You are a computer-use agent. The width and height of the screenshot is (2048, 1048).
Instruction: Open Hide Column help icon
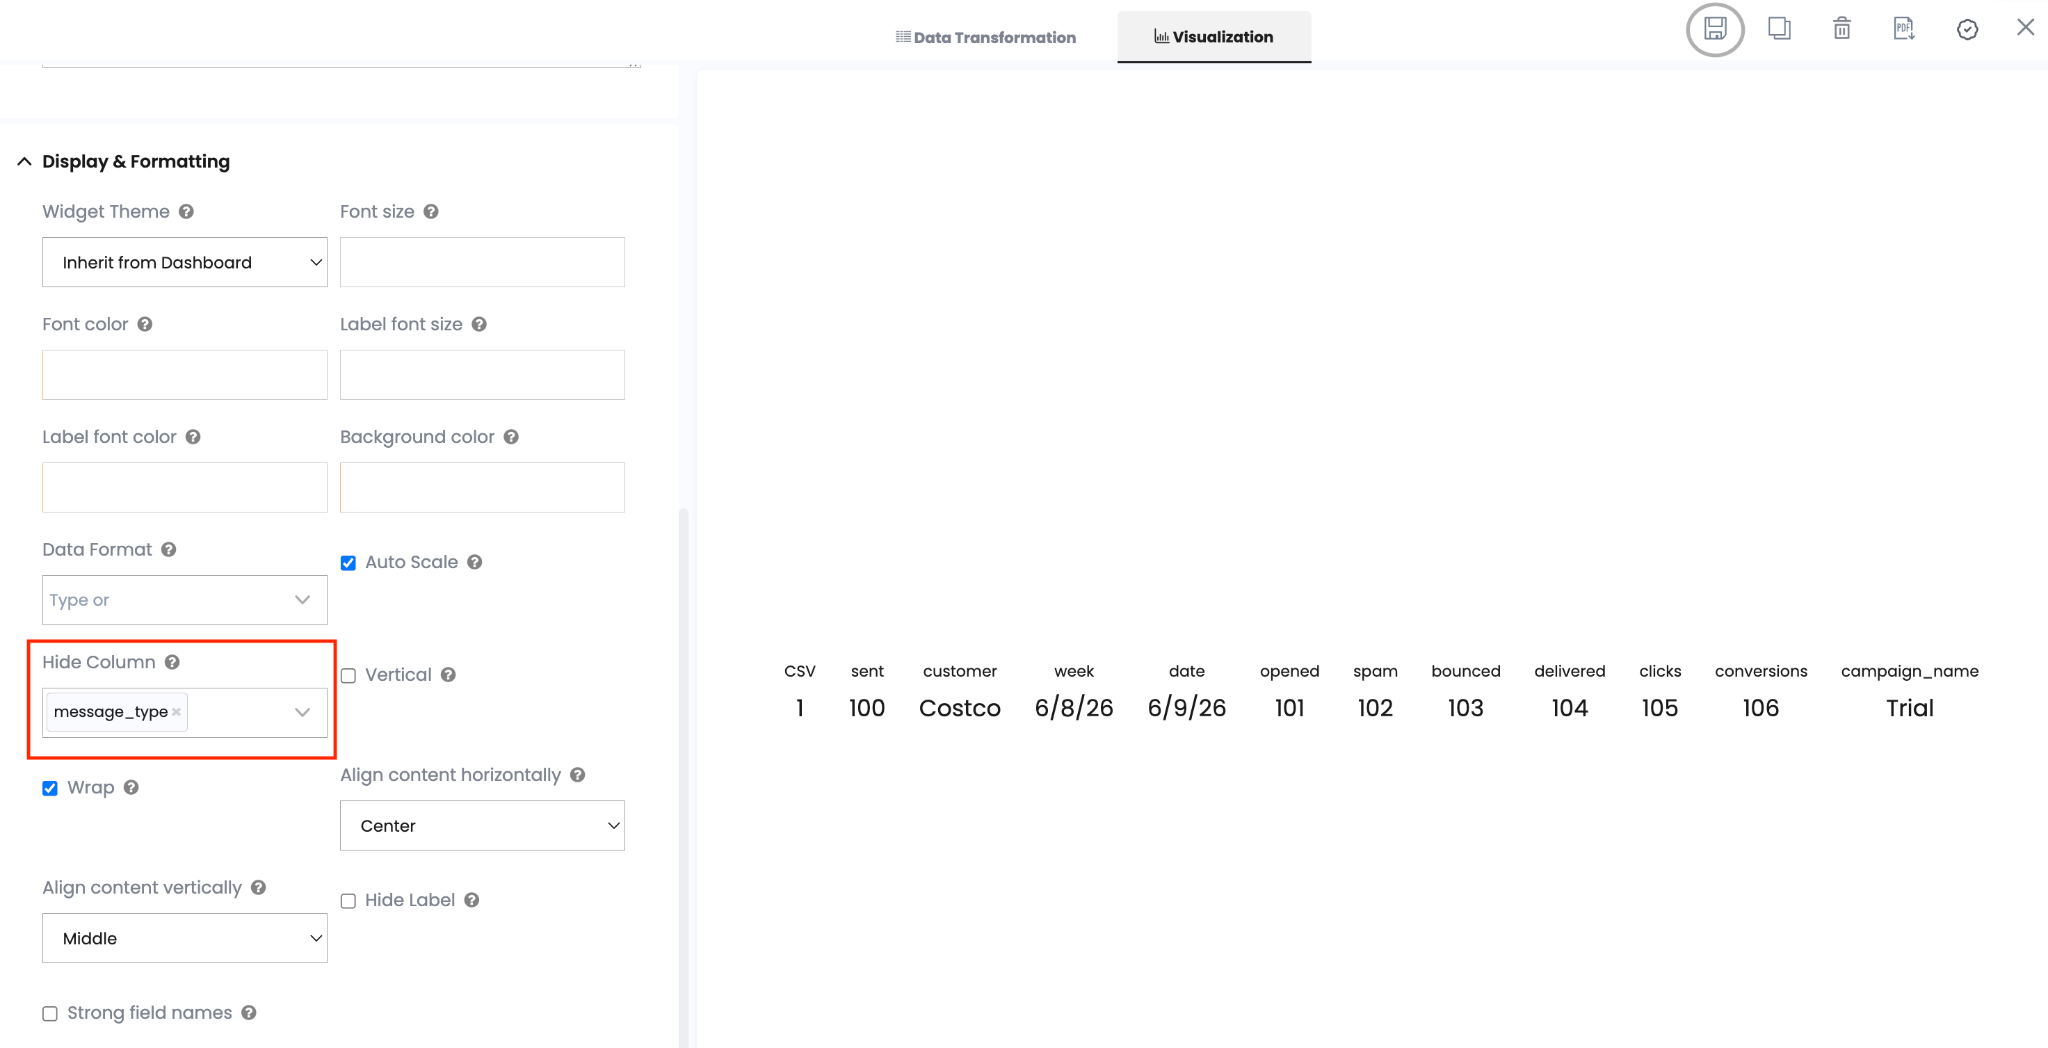click(x=172, y=662)
